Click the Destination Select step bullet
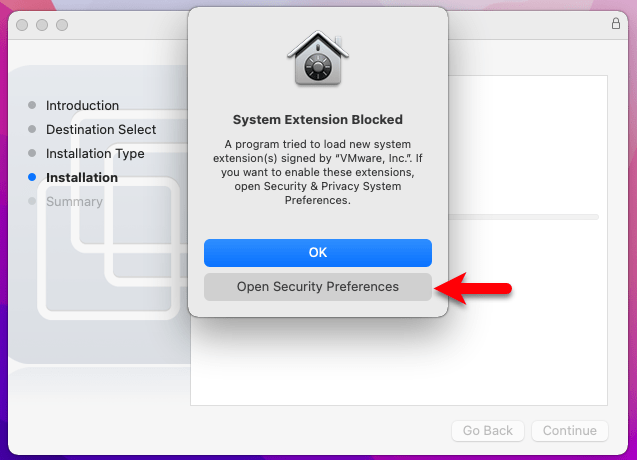 tap(32, 129)
